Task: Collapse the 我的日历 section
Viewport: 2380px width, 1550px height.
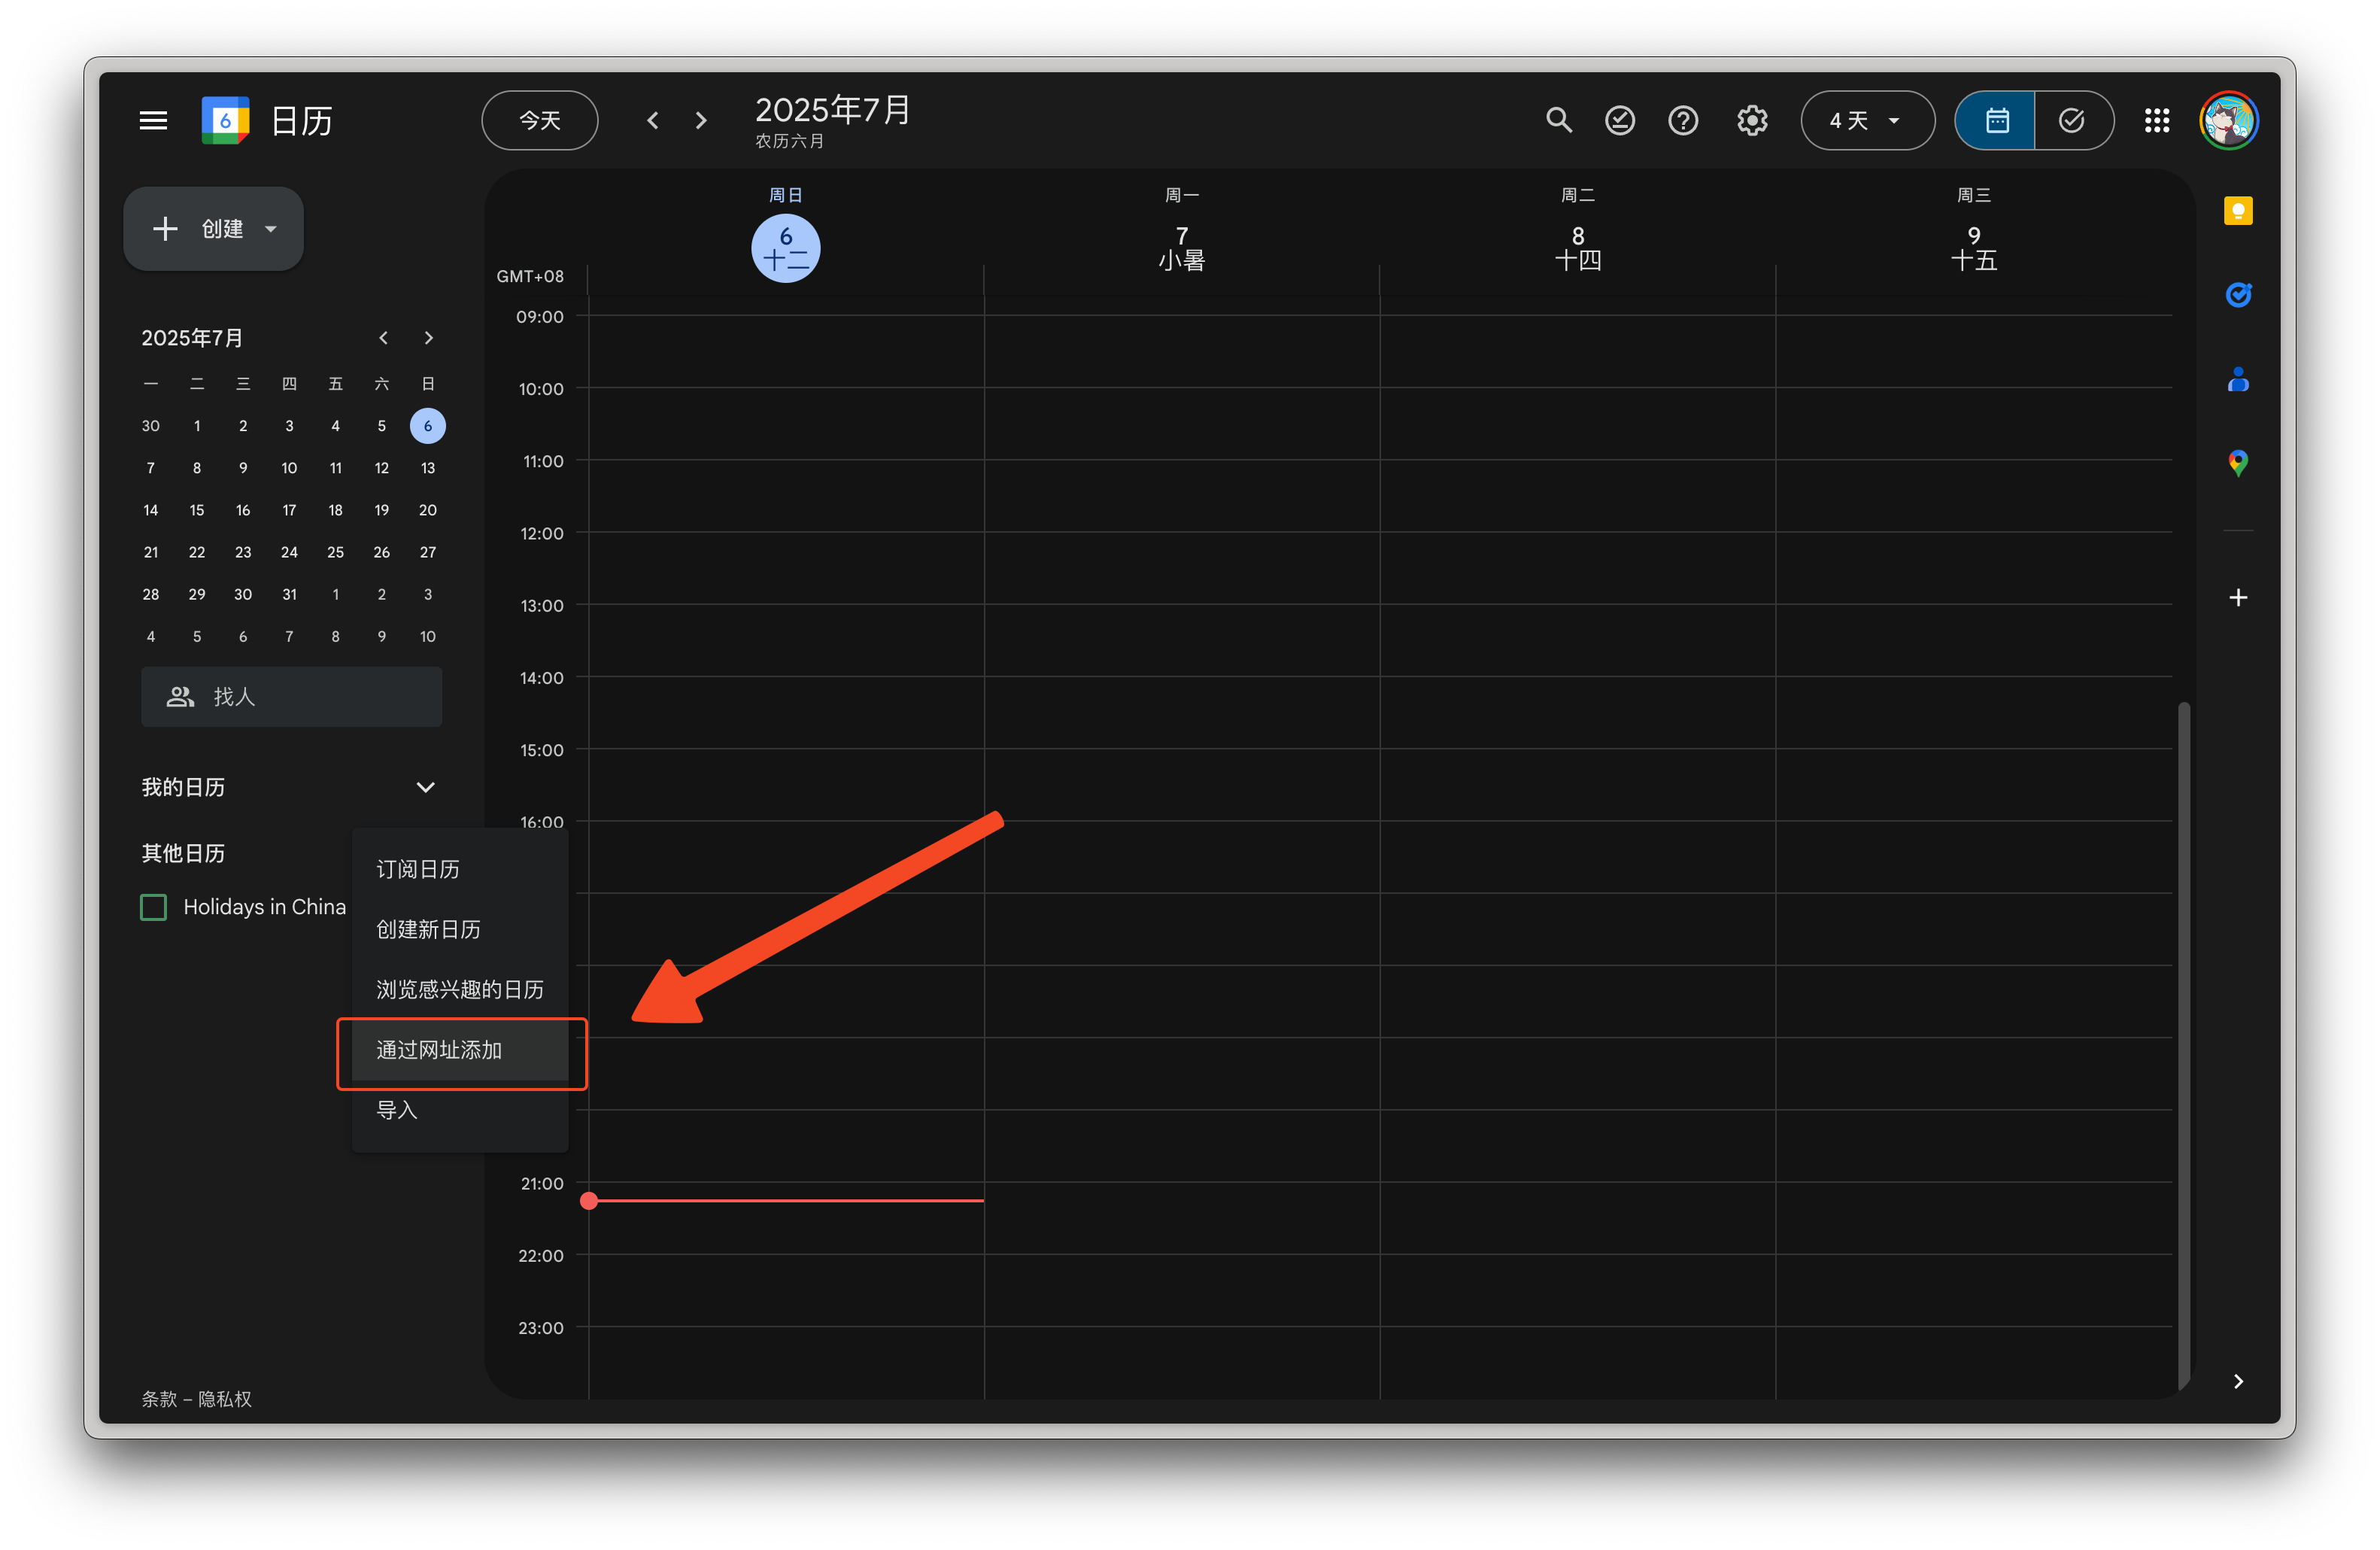Action: [x=425, y=787]
